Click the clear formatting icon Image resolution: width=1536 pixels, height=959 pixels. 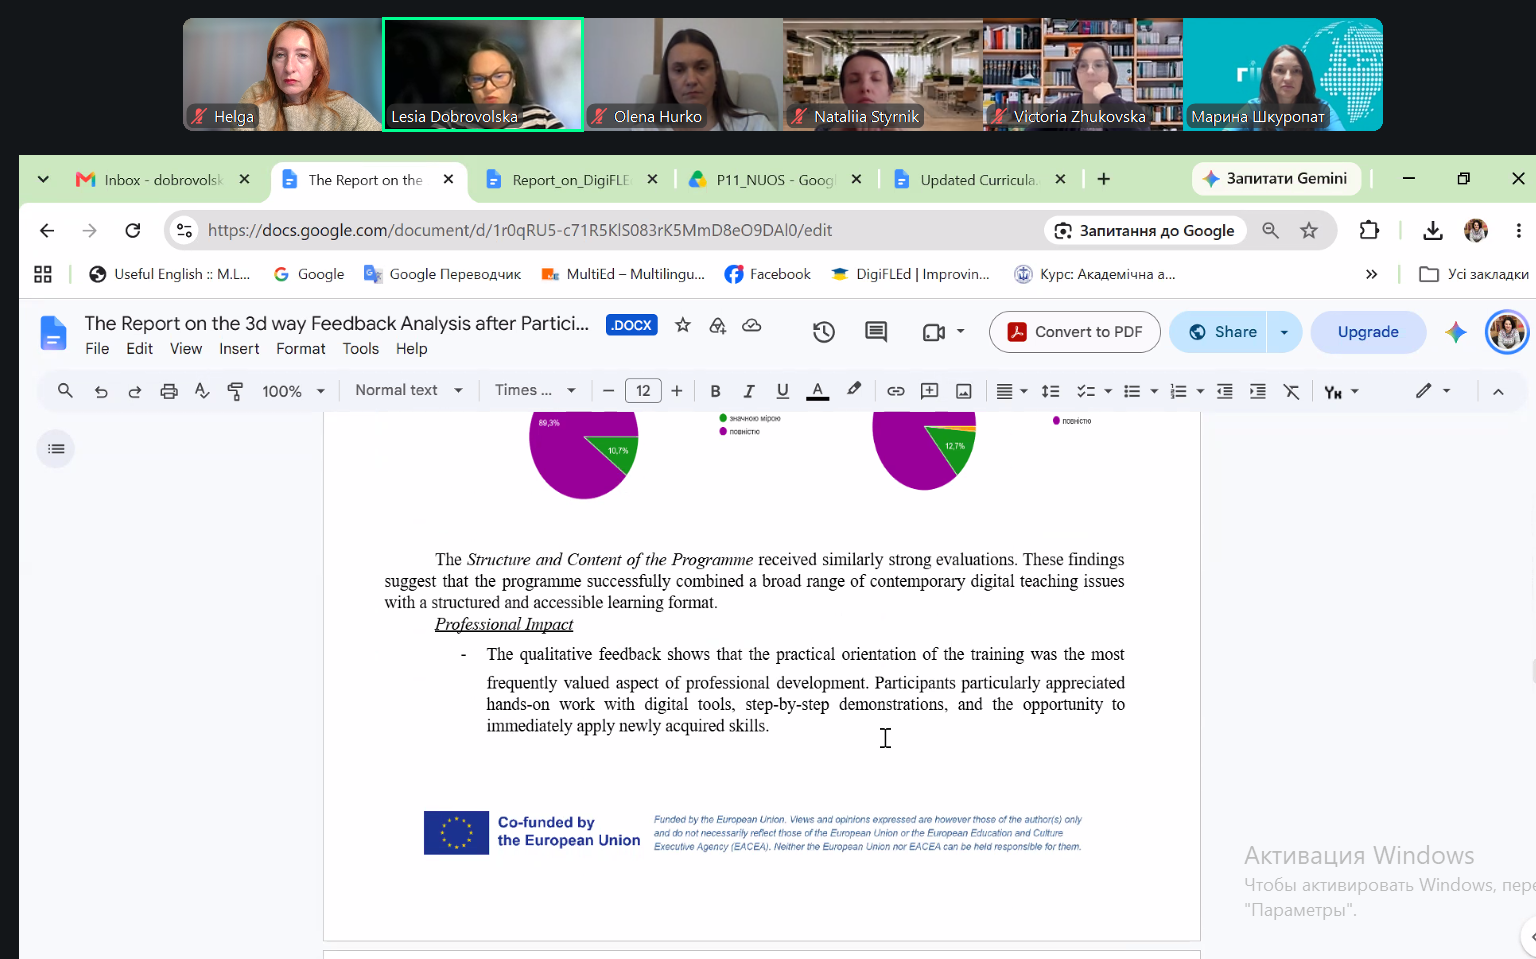pos(1291,391)
